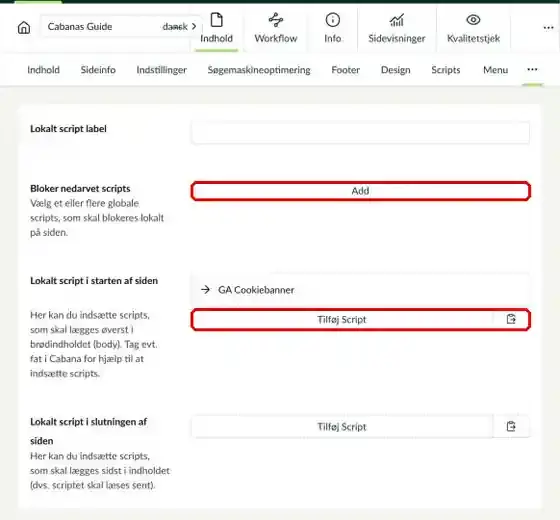Click the Cabanas Guide page name field
The height and width of the screenshot is (520, 560).
121,26
